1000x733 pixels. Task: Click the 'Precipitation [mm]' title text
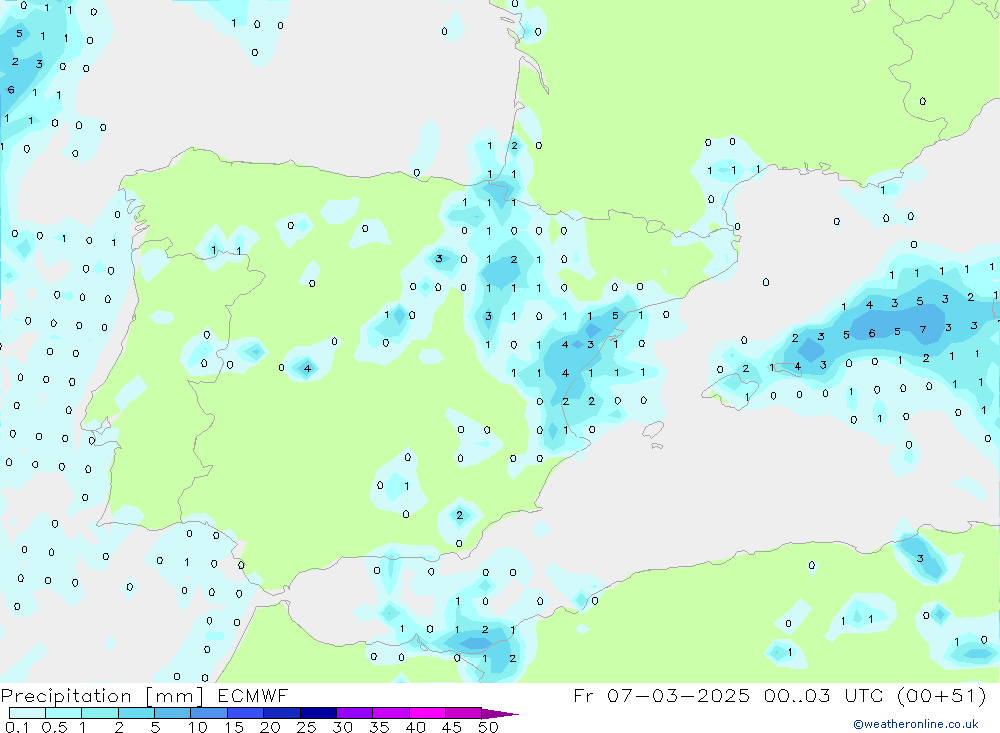103,696
